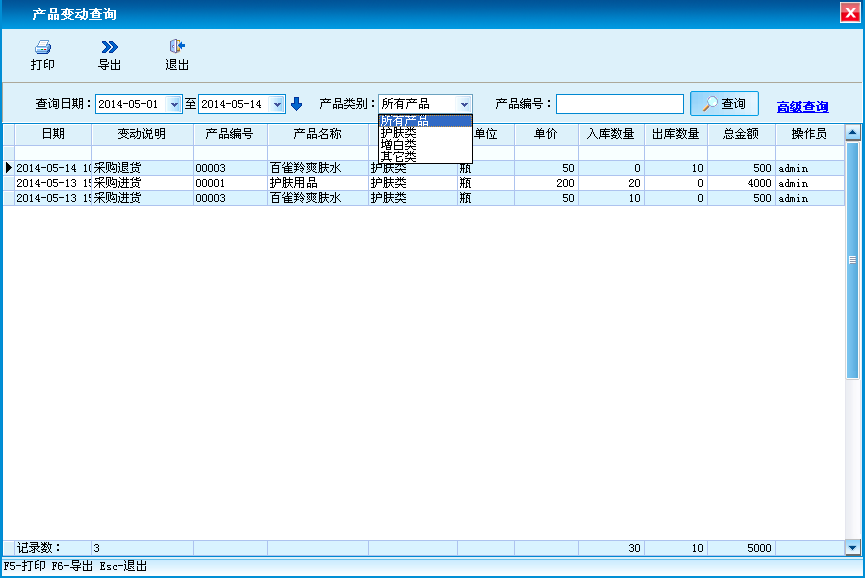The height and width of the screenshot is (578, 865).
Task: Sort by the 总金额 column header
Action: coord(741,133)
